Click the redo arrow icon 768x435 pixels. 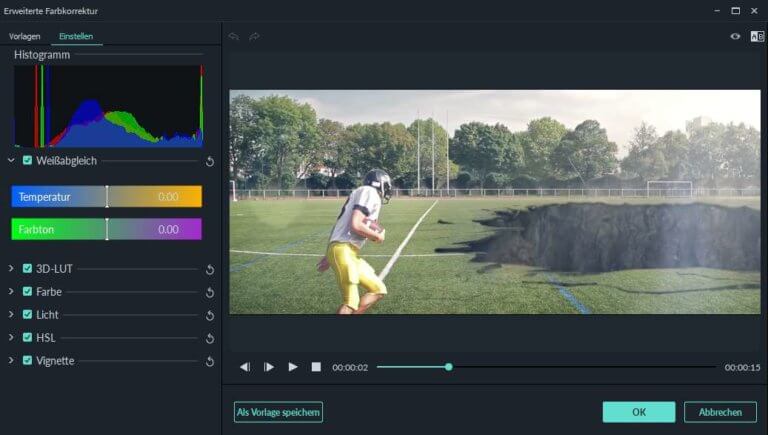pos(254,36)
